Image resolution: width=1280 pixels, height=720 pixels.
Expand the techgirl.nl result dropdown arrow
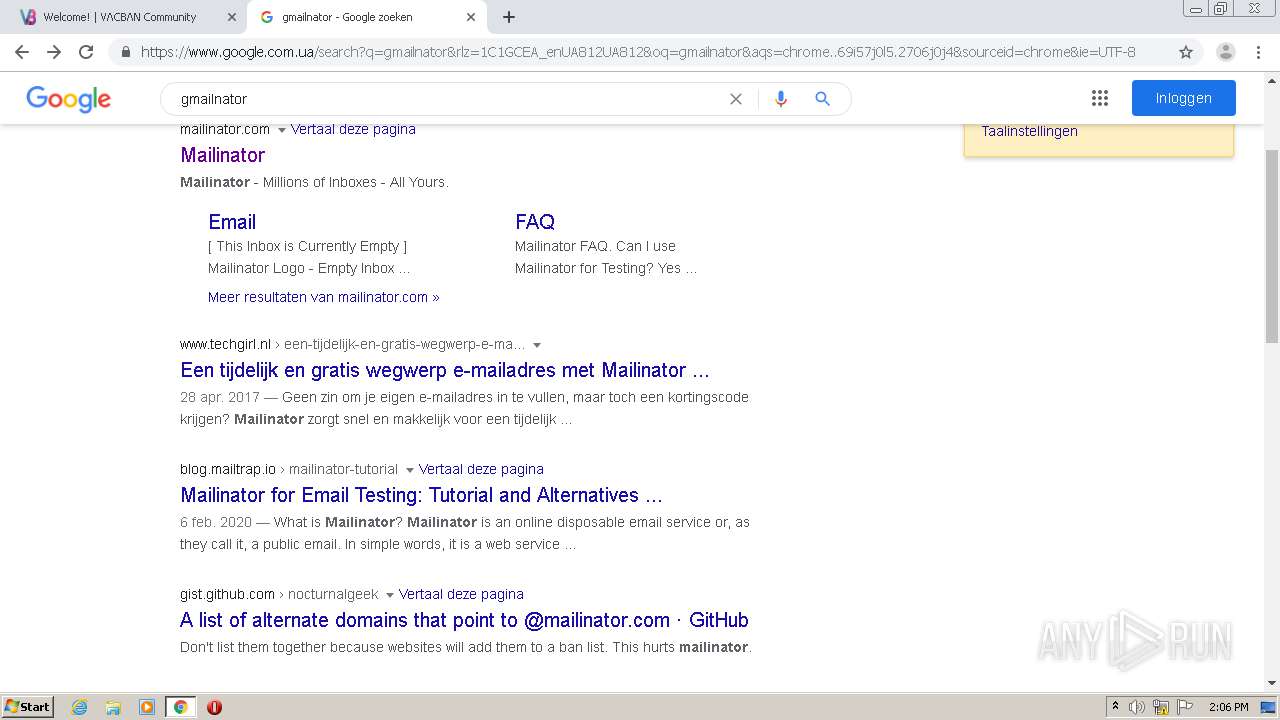(x=537, y=345)
